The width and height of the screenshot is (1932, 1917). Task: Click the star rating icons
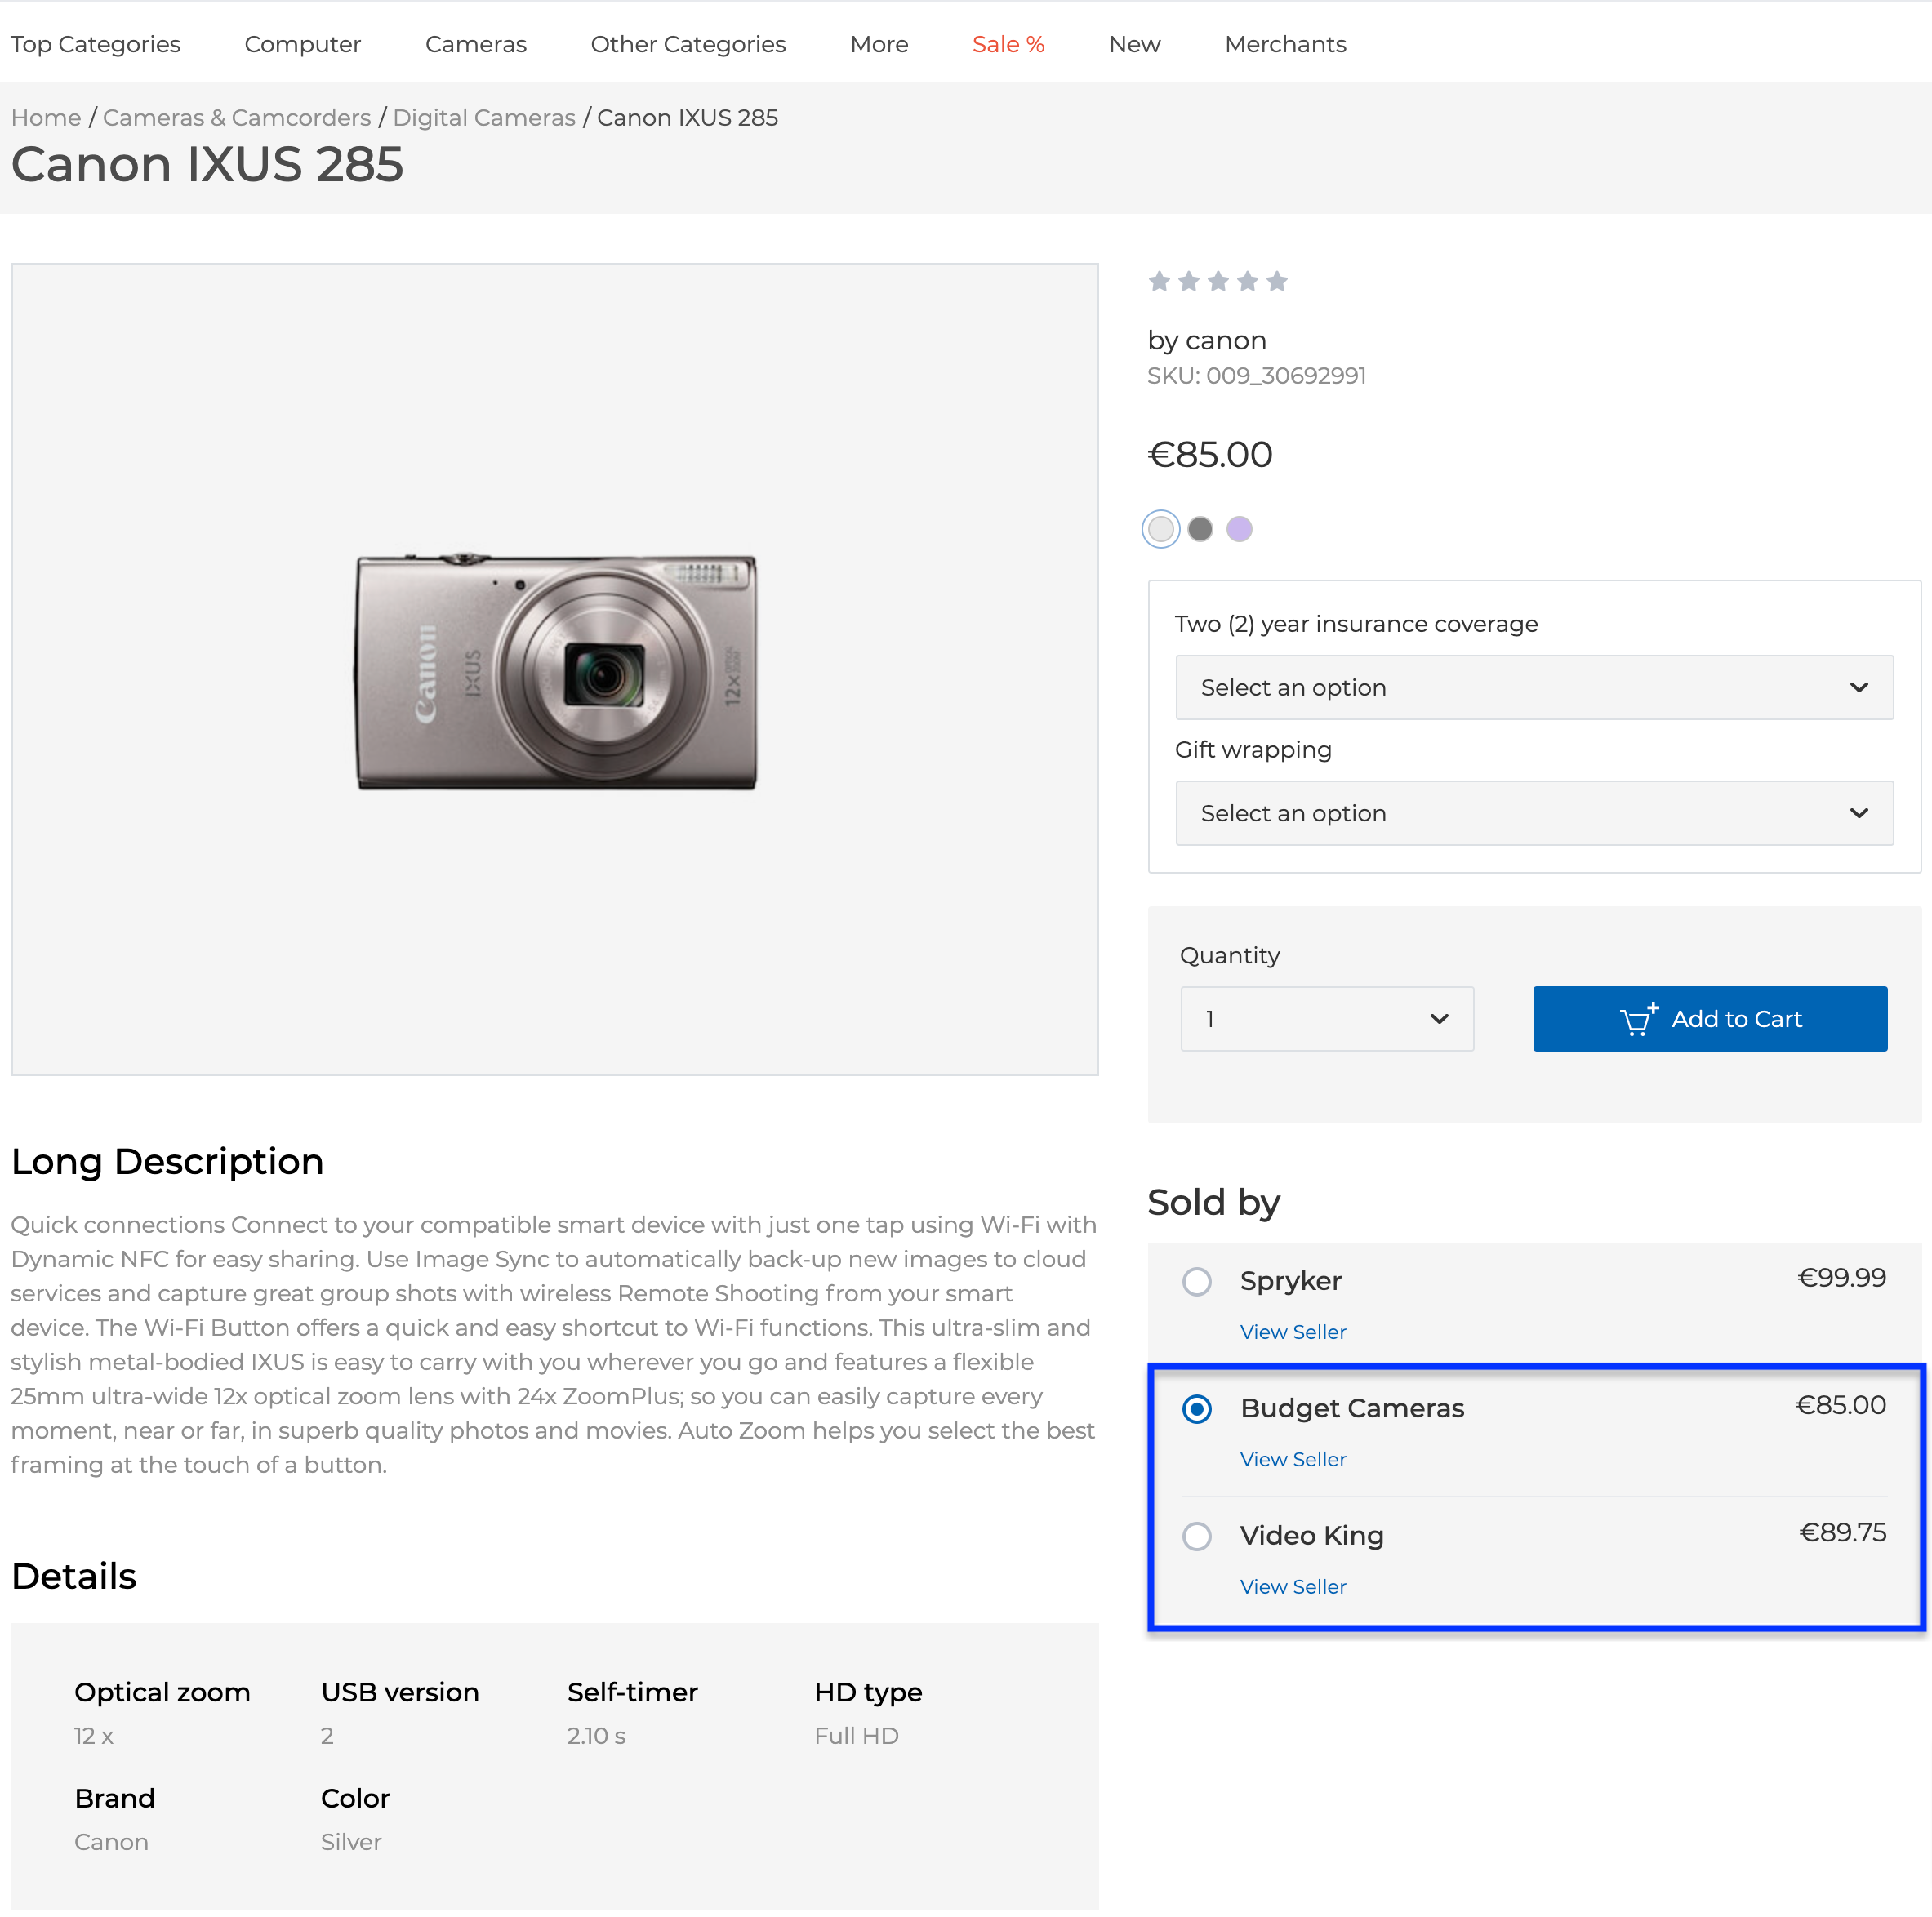tap(1217, 281)
